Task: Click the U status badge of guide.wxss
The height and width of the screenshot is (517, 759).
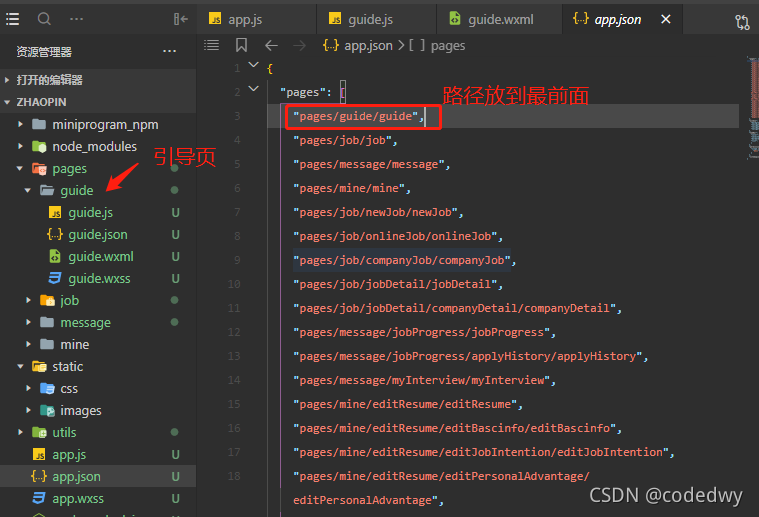Action: (x=175, y=278)
